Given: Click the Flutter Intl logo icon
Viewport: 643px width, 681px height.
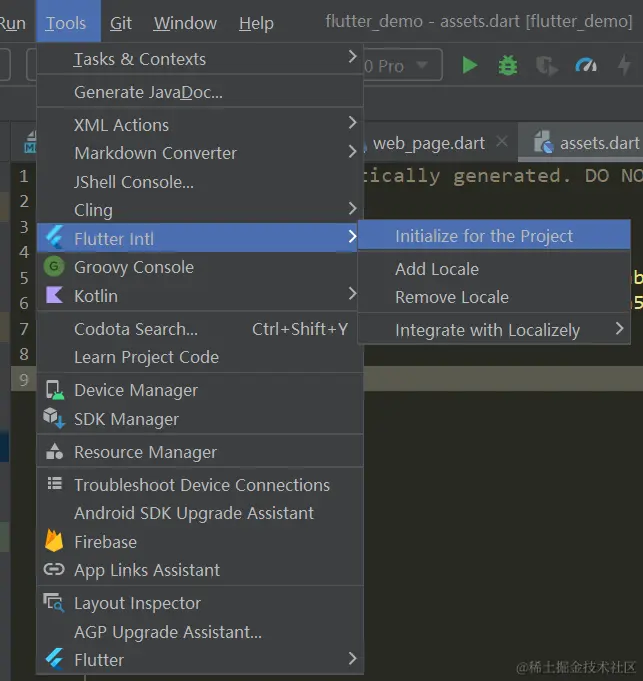Looking at the screenshot, I should pos(55,237).
